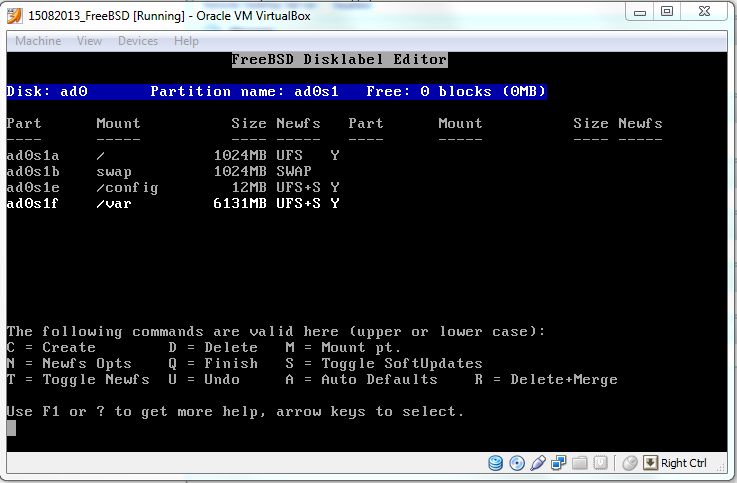737x483 pixels.
Task: Open the Devices menu
Action: point(138,41)
